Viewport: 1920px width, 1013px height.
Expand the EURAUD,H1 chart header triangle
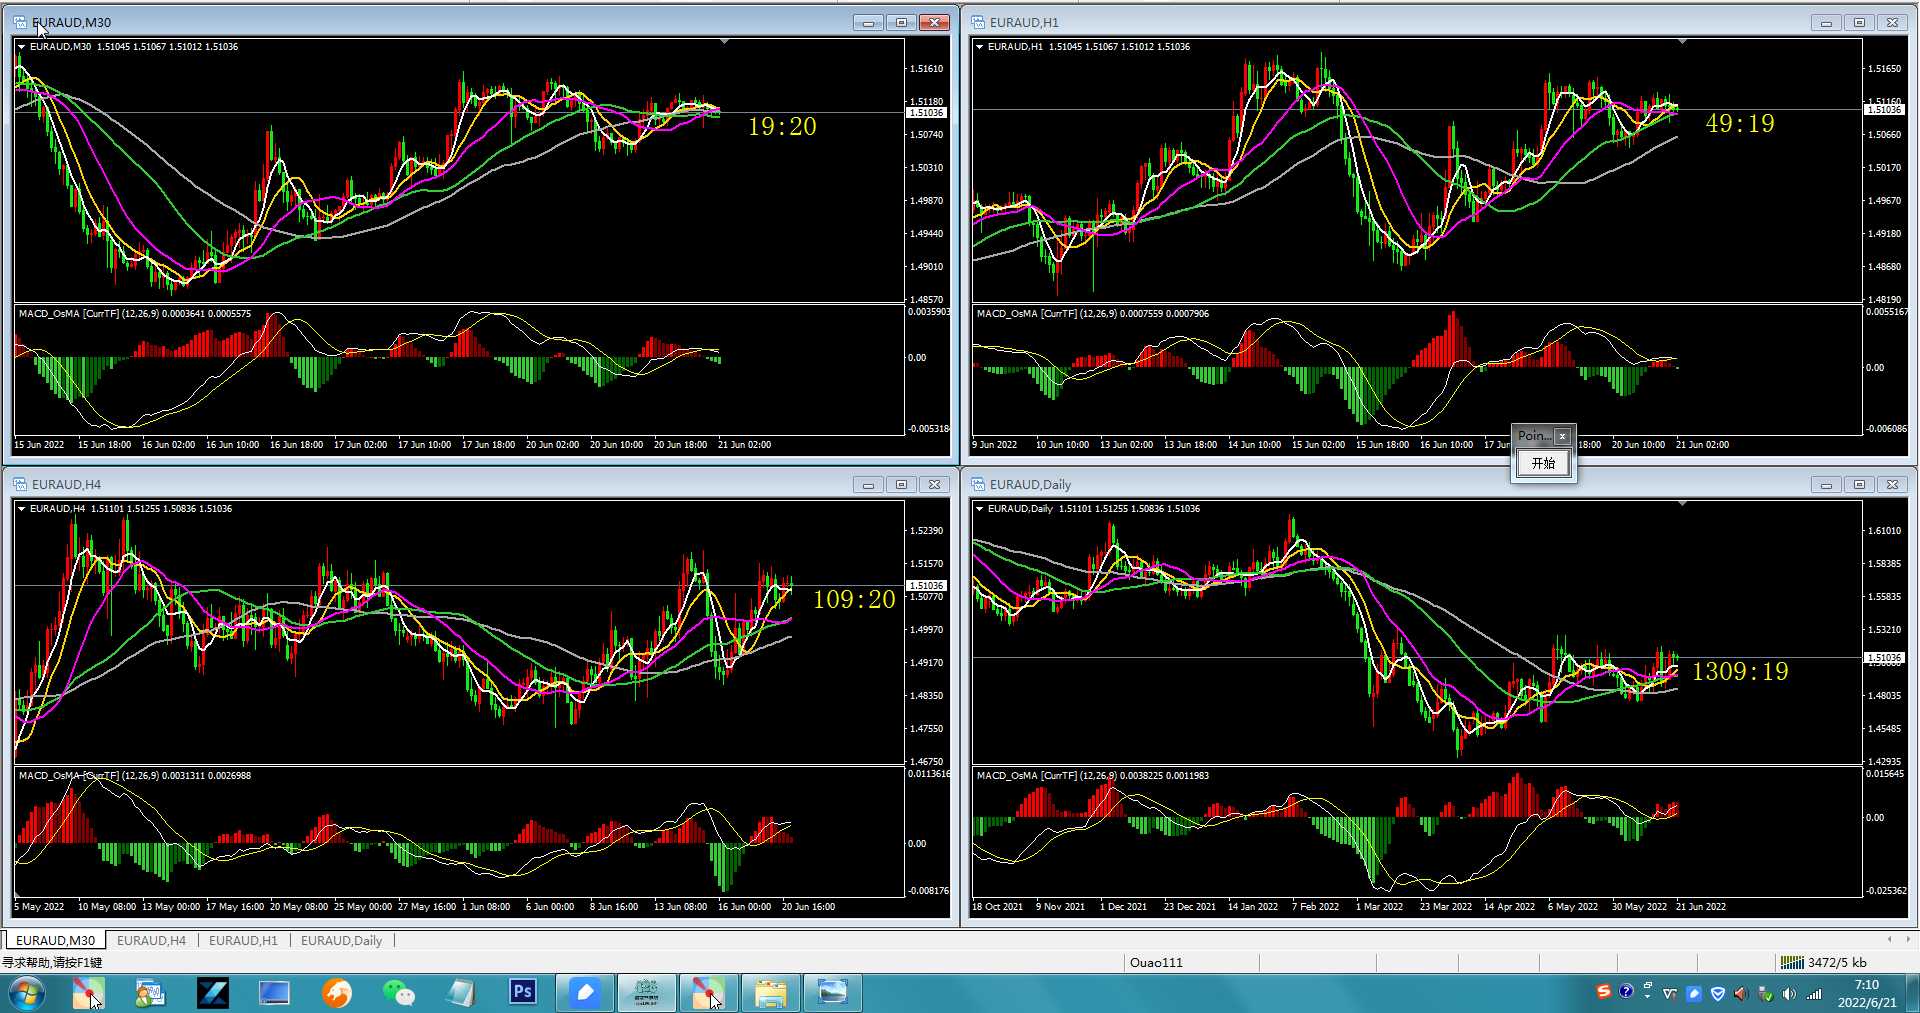[980, 46]
